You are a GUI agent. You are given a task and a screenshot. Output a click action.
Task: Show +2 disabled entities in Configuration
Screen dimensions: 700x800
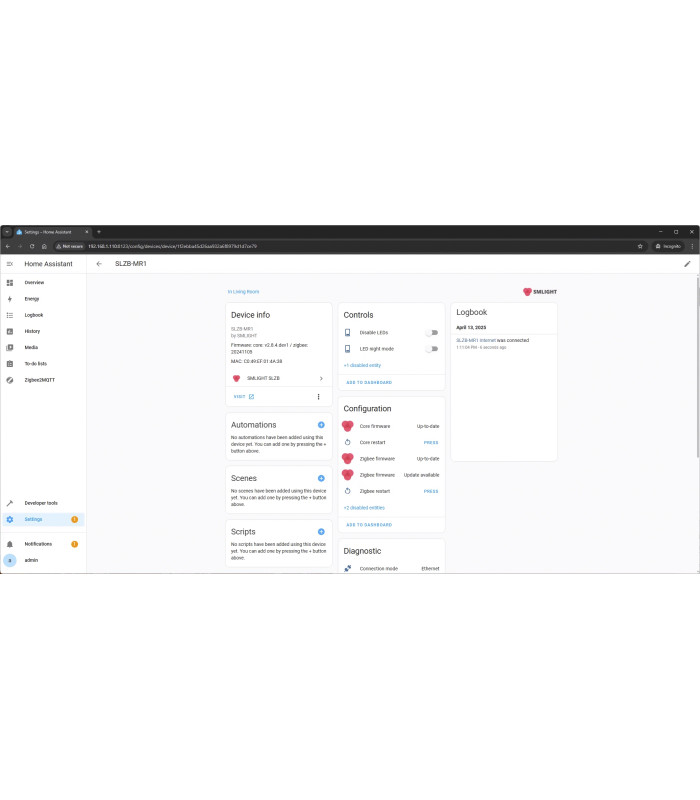click(364, 508)
